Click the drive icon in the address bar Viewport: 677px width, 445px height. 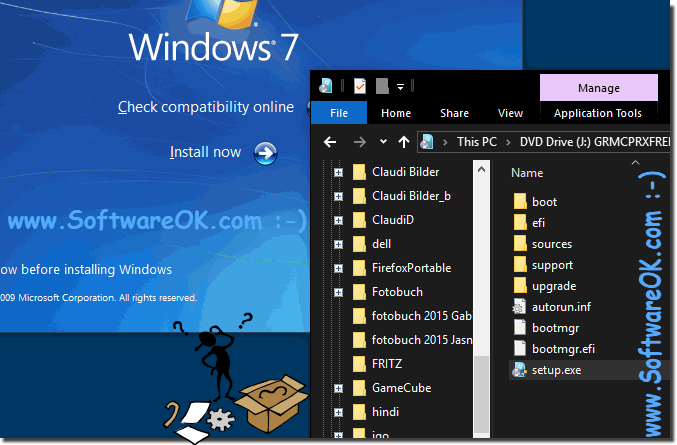pos(427,142)
